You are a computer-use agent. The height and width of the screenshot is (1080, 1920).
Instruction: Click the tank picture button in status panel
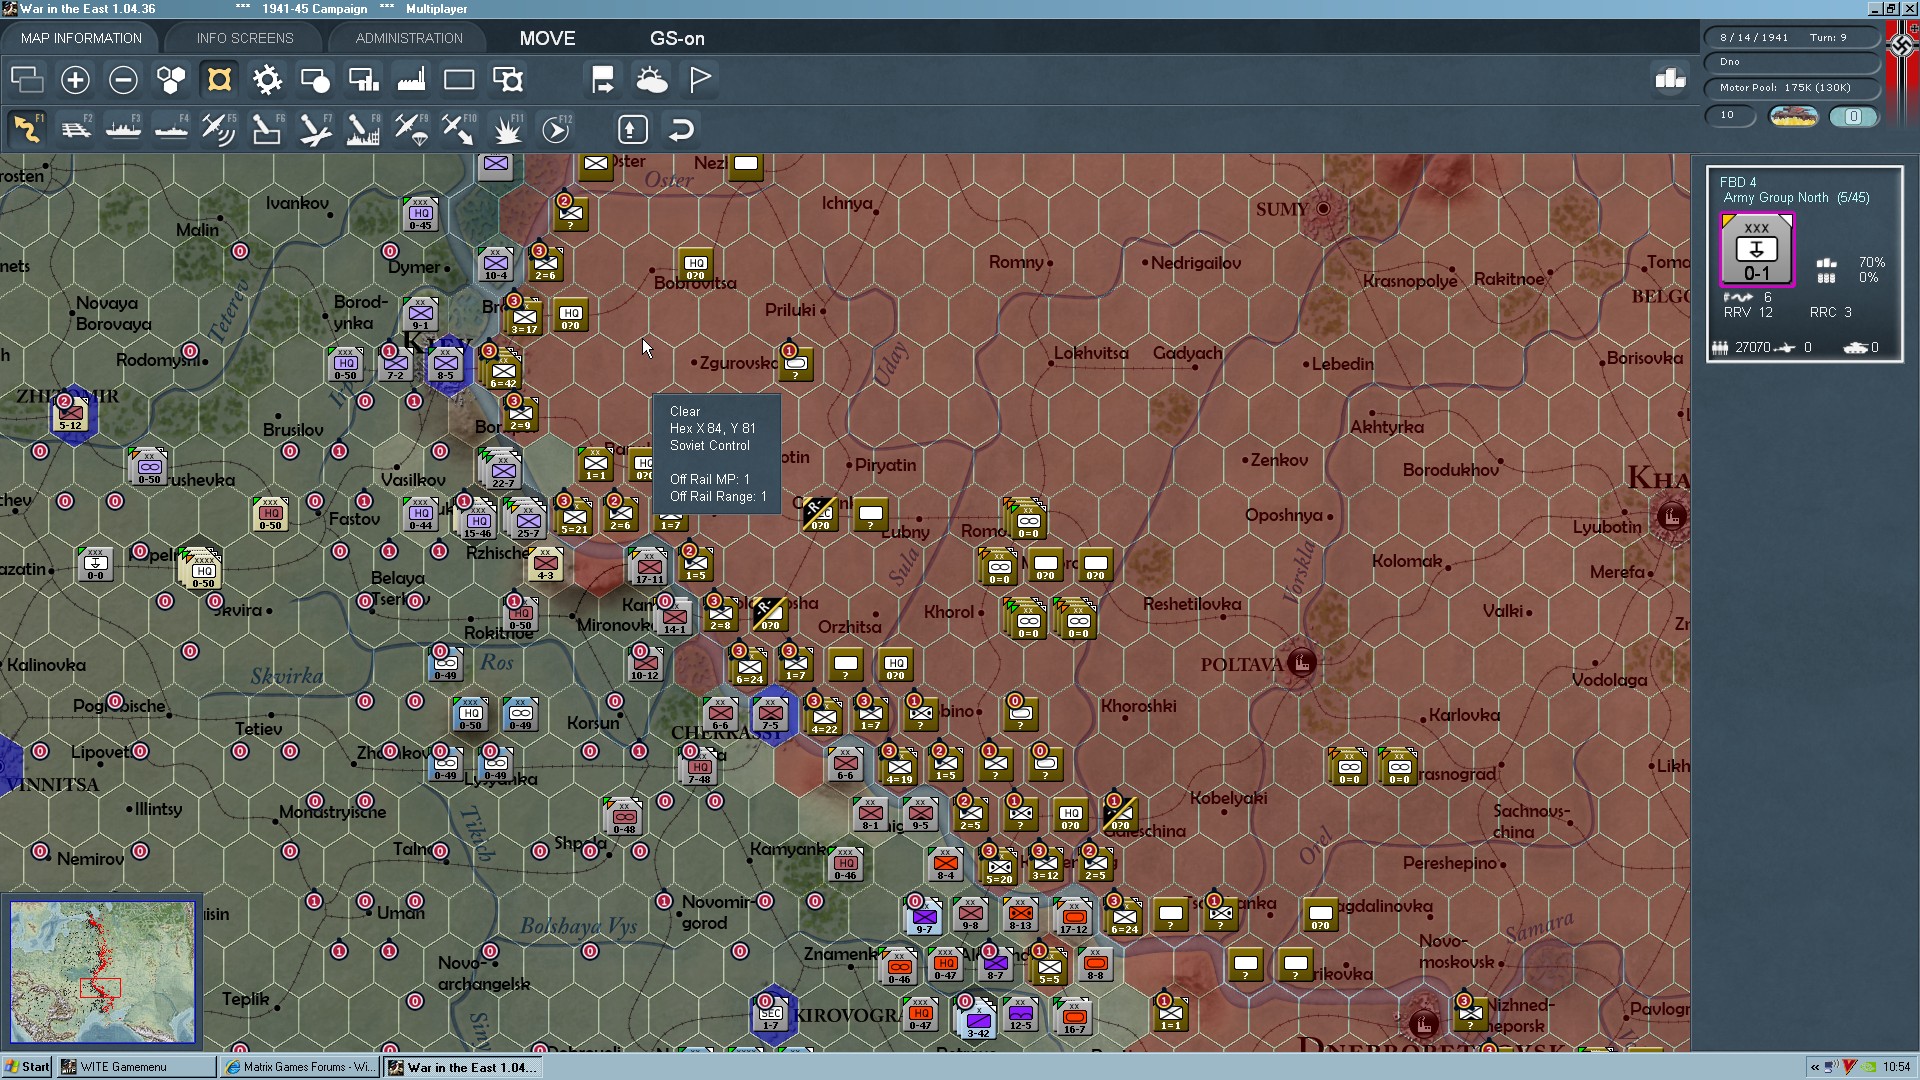(1793, 116)
